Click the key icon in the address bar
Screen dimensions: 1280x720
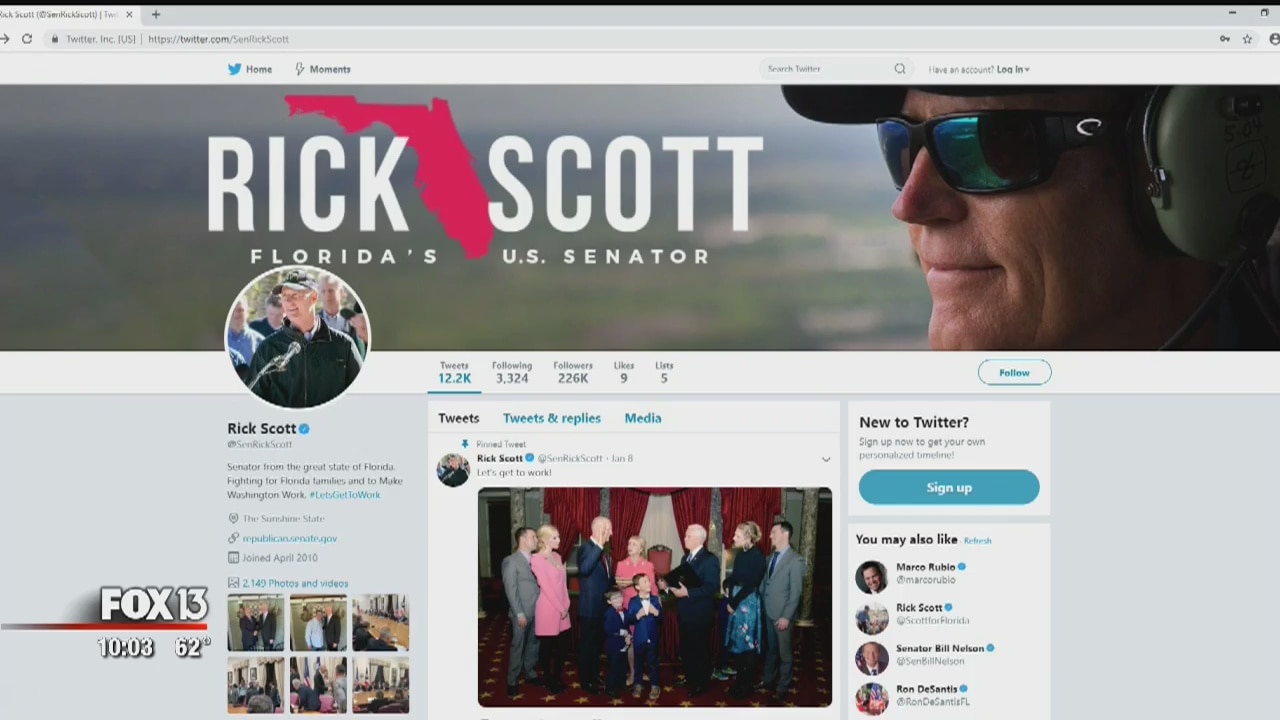[1224, 39]
